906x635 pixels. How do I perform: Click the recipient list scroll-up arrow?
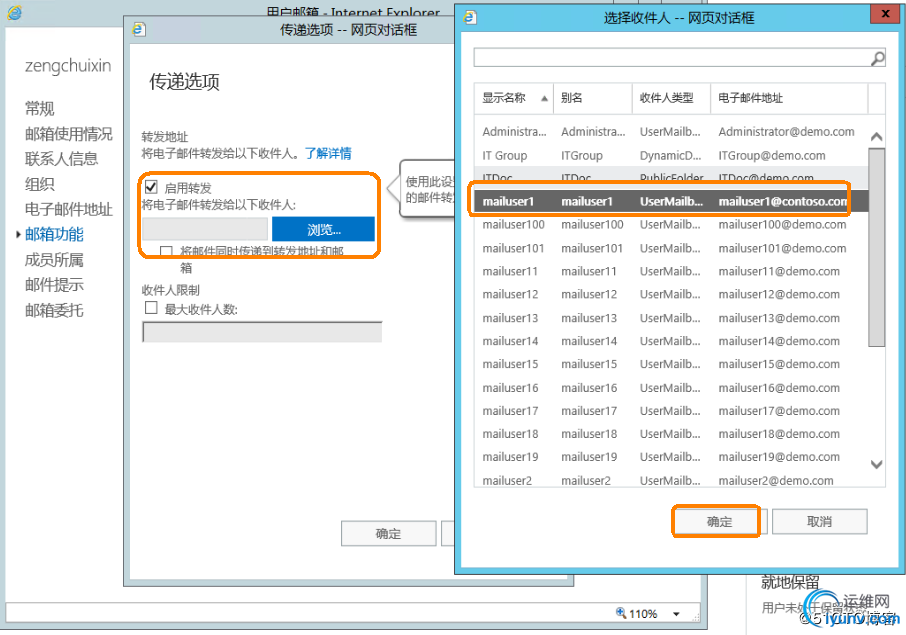click(x=877, y=136)
